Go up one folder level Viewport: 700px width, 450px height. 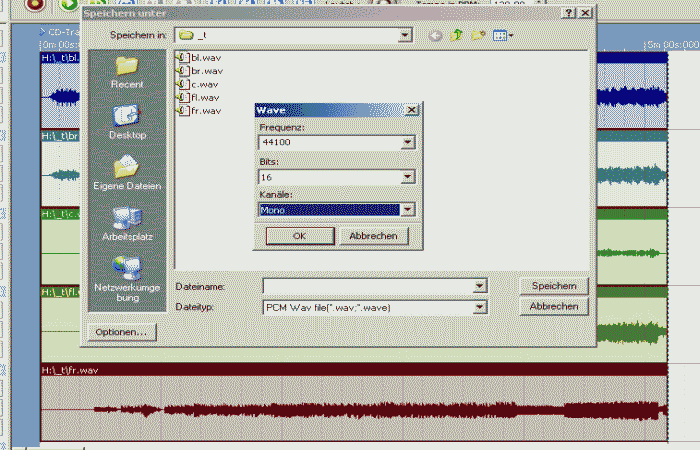click(457, 35)
